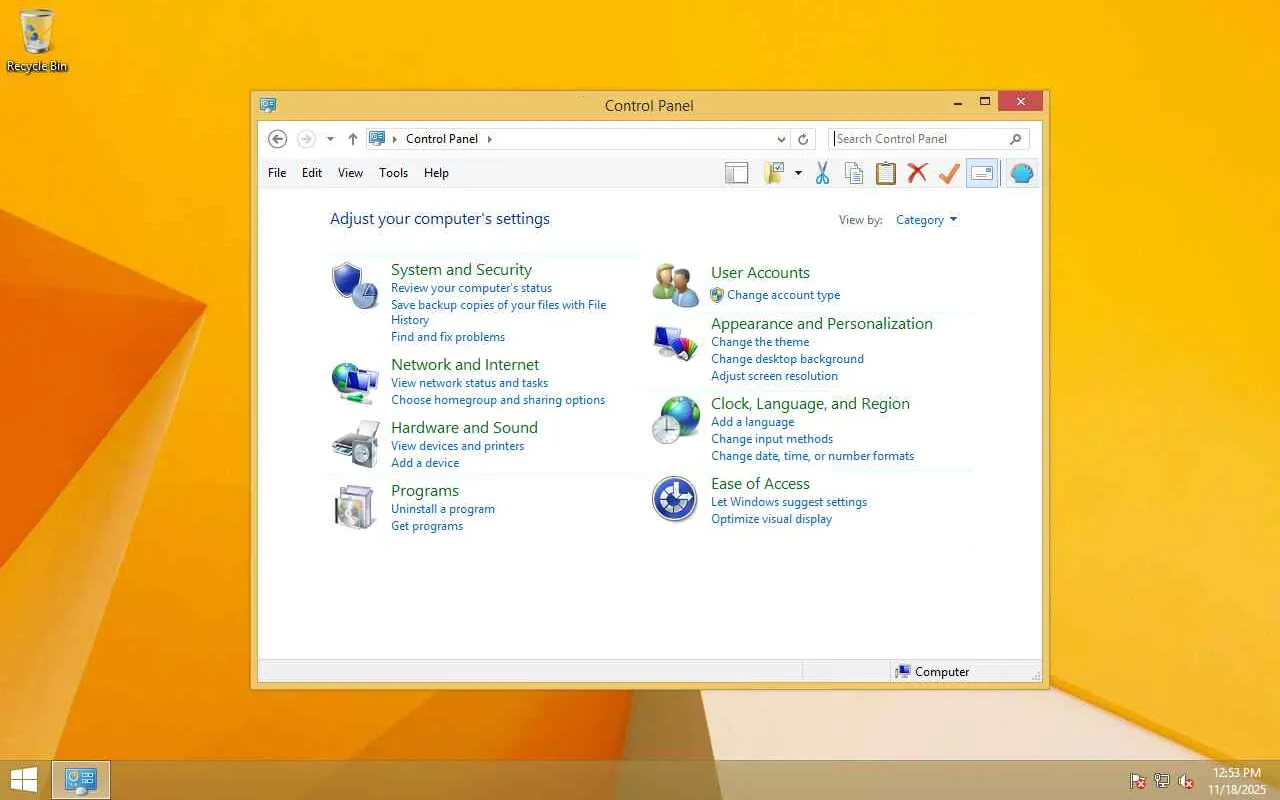The width and height of the screenshot is (1280, 800).
Task: Open the Help menu
Action: click(x=436, y=173)
